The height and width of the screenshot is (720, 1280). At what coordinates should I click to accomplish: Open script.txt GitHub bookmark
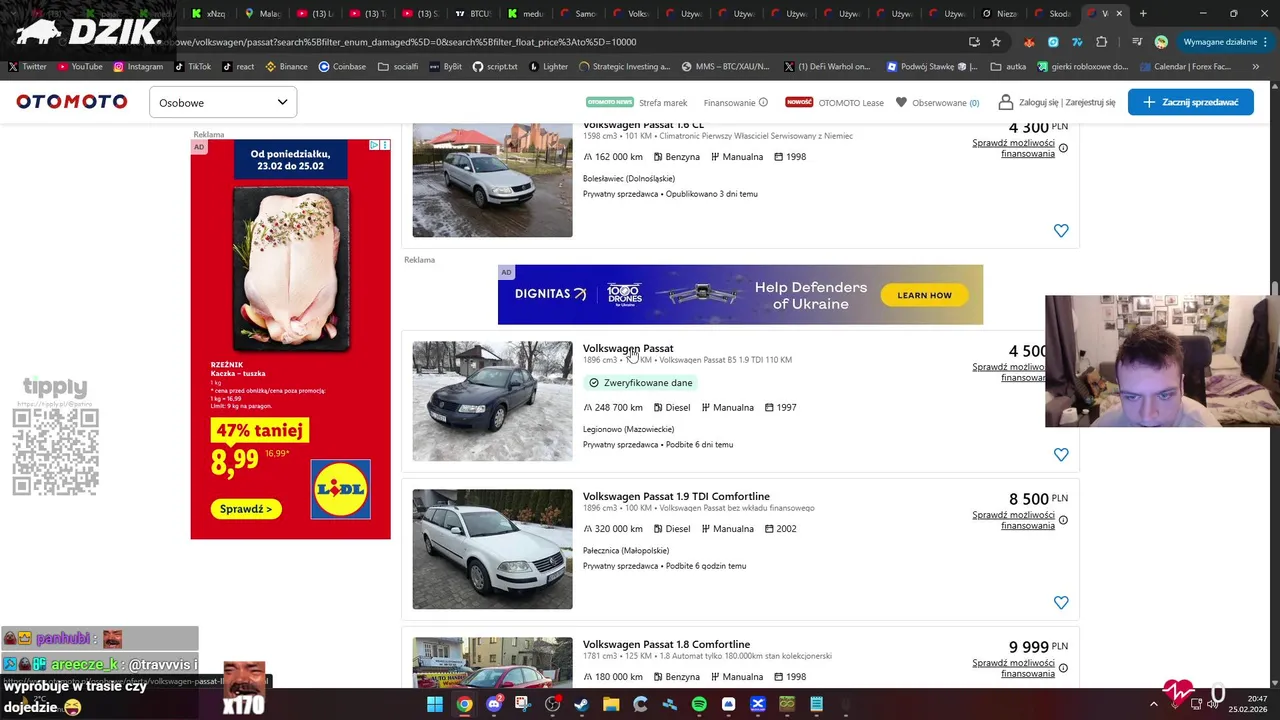494,67
